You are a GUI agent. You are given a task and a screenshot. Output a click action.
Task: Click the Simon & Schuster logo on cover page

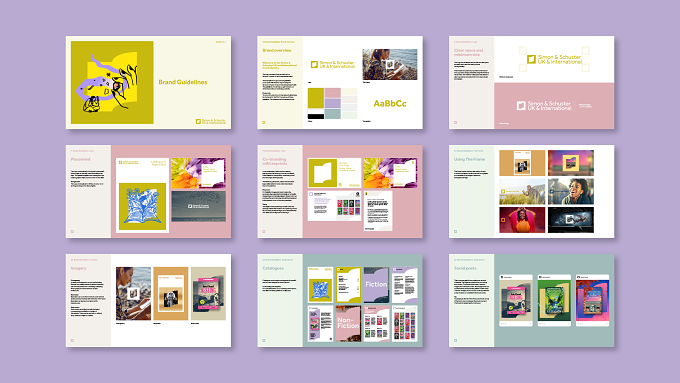211,121
